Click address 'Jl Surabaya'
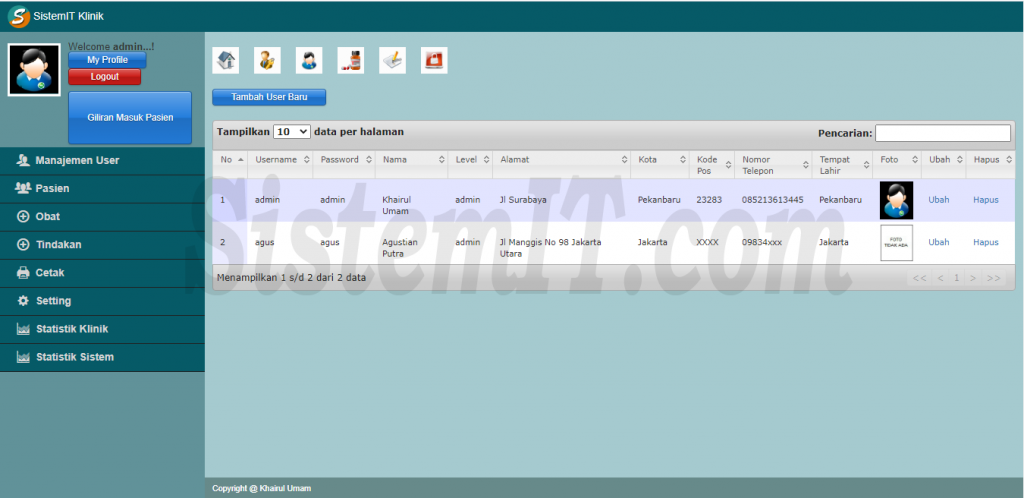The height and width of the screenshot is (498, 1024). [x=523, y=200]
